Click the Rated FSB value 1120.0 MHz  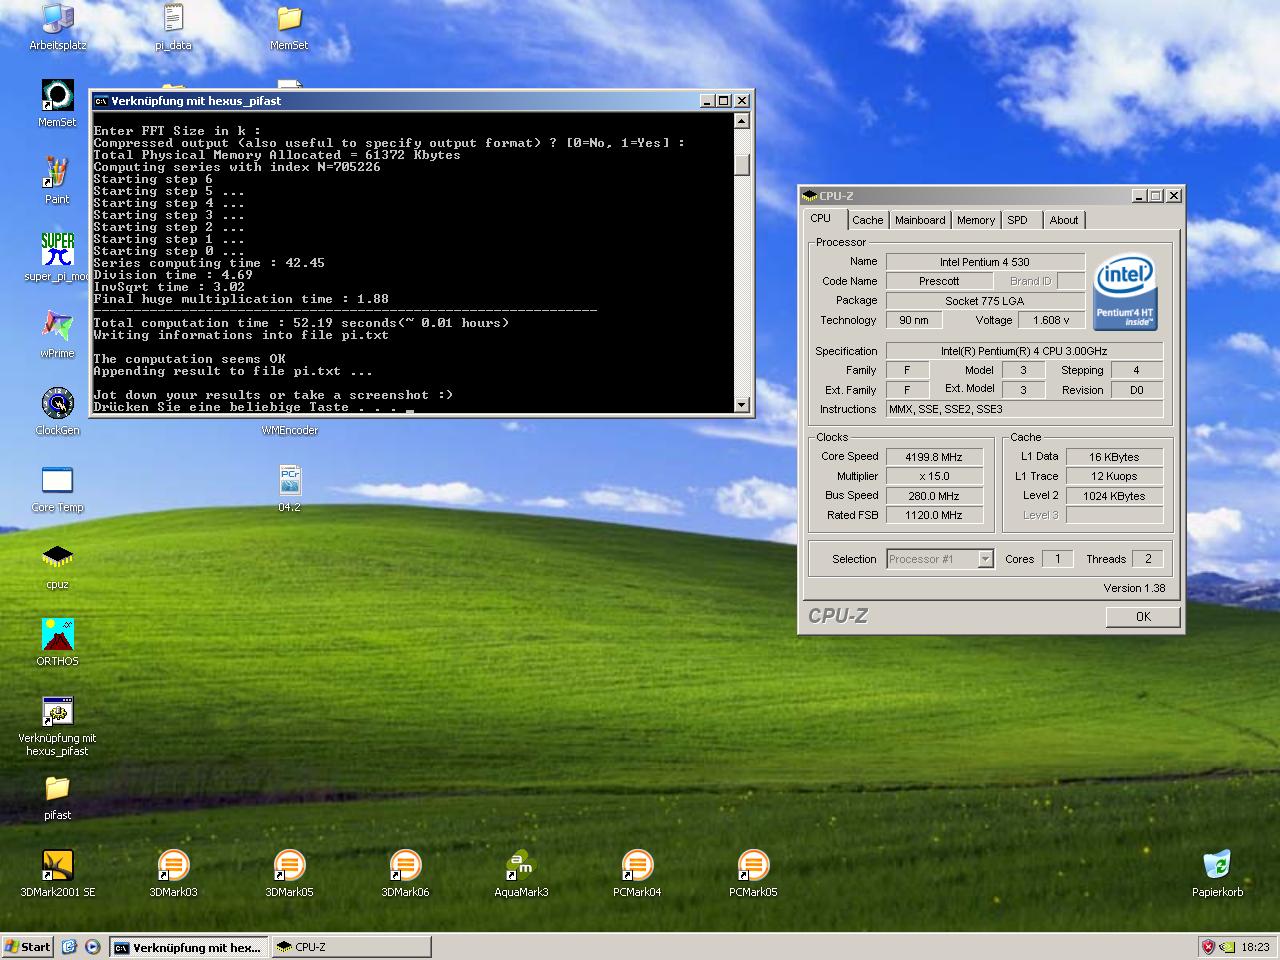[x=933, y=515]
